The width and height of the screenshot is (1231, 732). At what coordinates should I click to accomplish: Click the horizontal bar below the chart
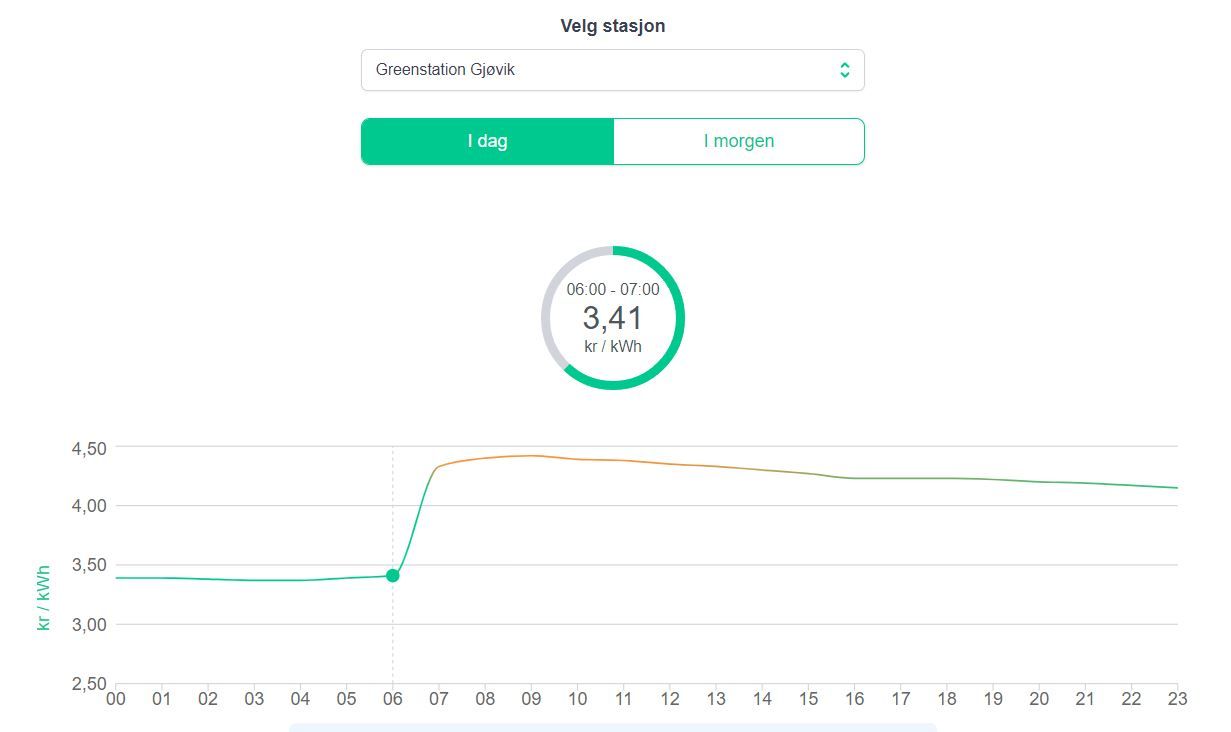(613, 728)
